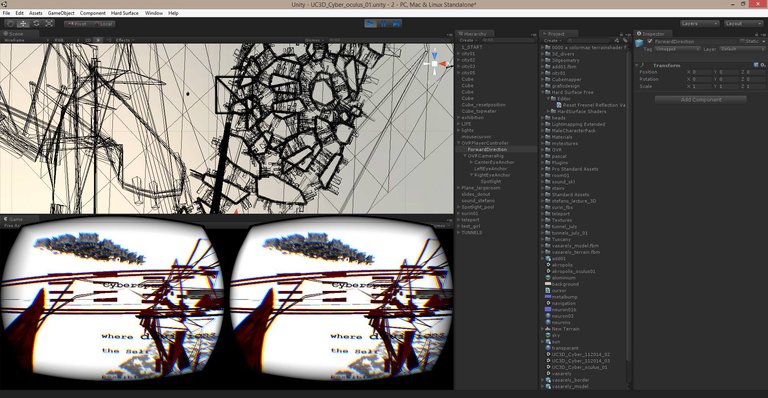
Task: Click the akropolis scene asset icon
Action: click(x=548, y=265)
